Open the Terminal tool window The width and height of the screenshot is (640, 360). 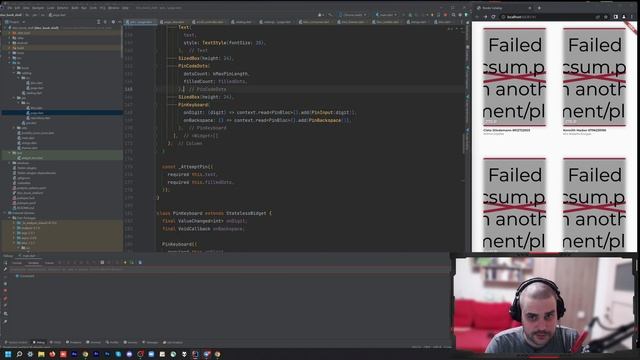pyautogui.click(x=94, y=342)
